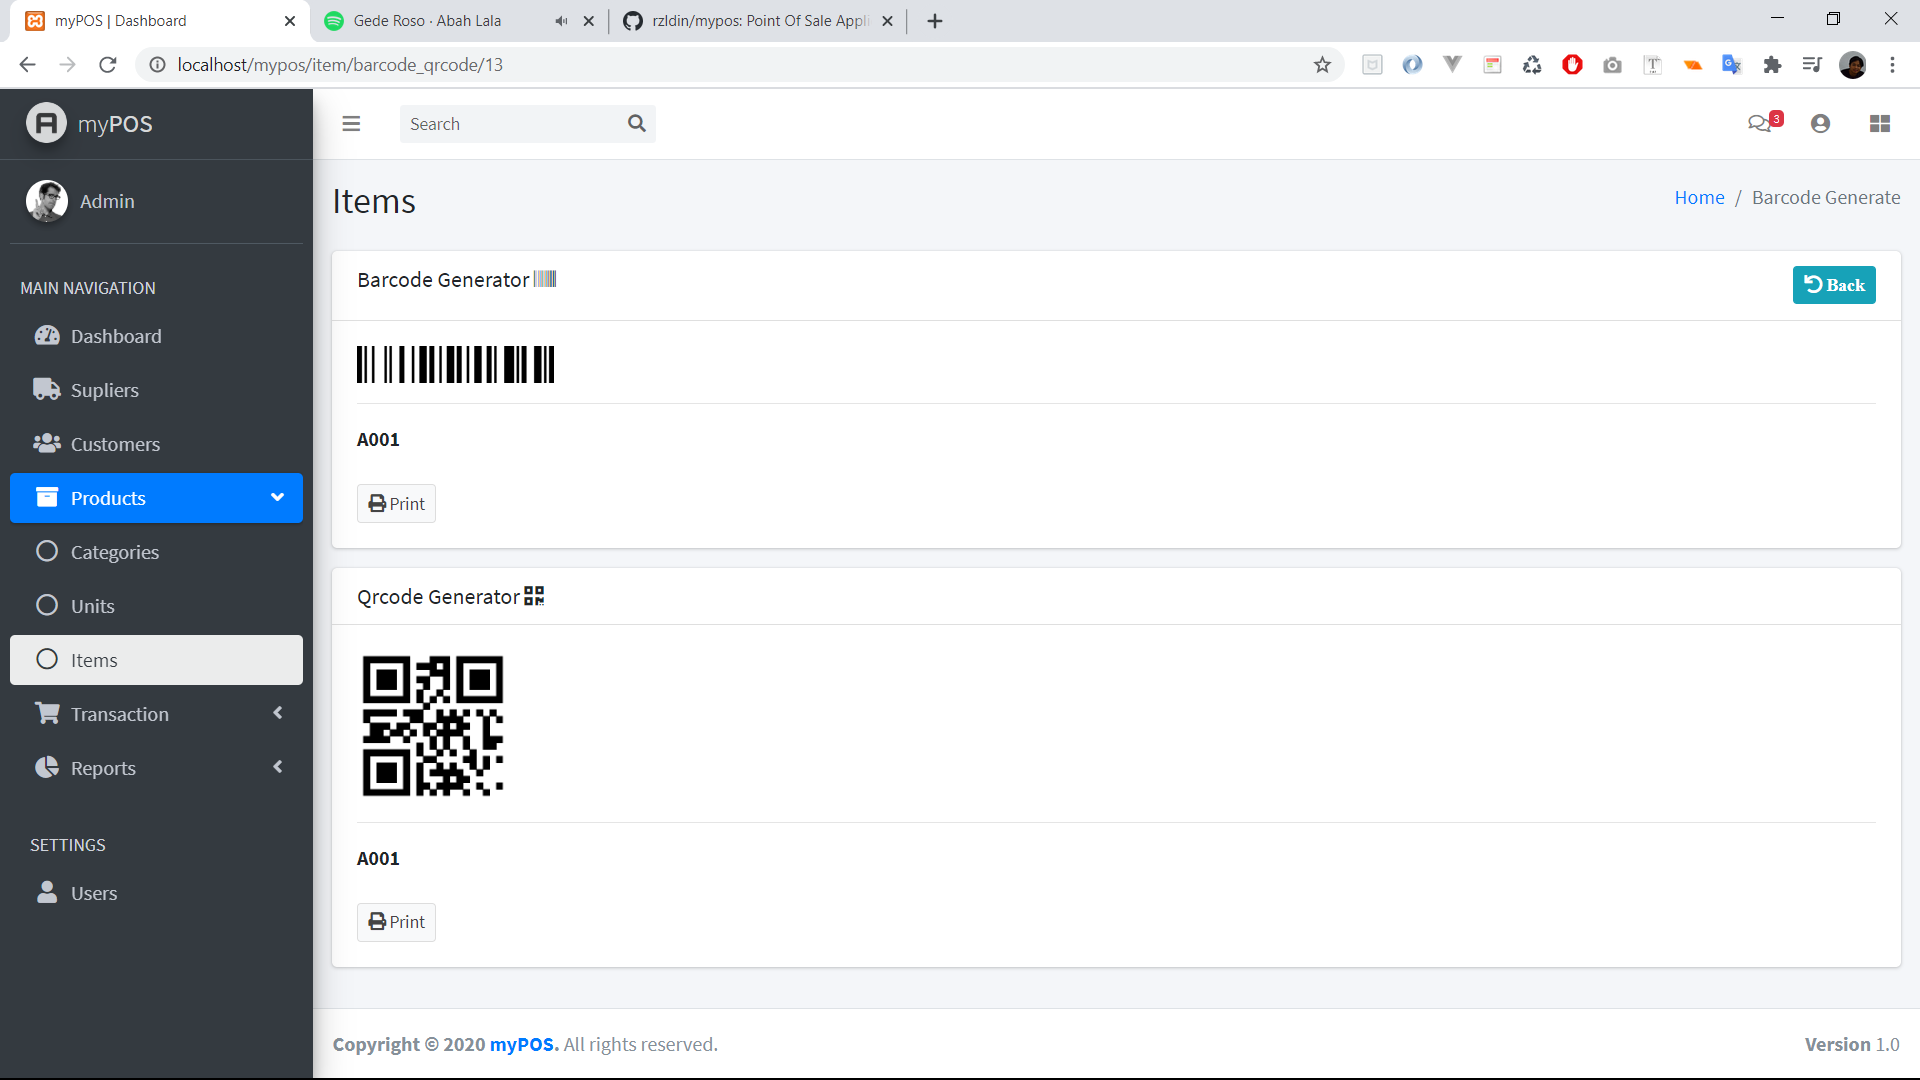
Task: Open the grid apps panel in header
Action: pyautogui.click(x=1880, y=123)
